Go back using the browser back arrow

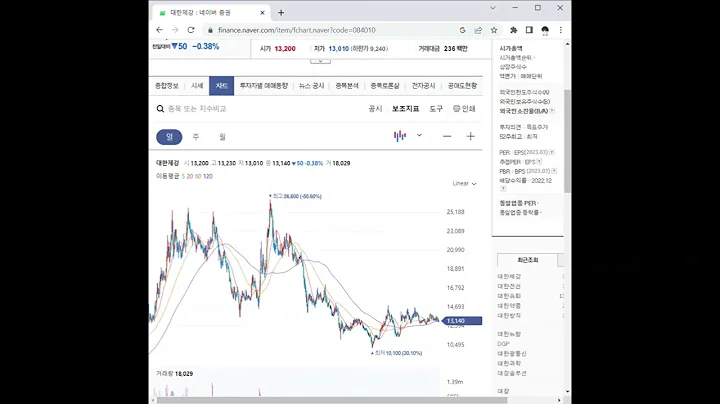pos(159,30)
